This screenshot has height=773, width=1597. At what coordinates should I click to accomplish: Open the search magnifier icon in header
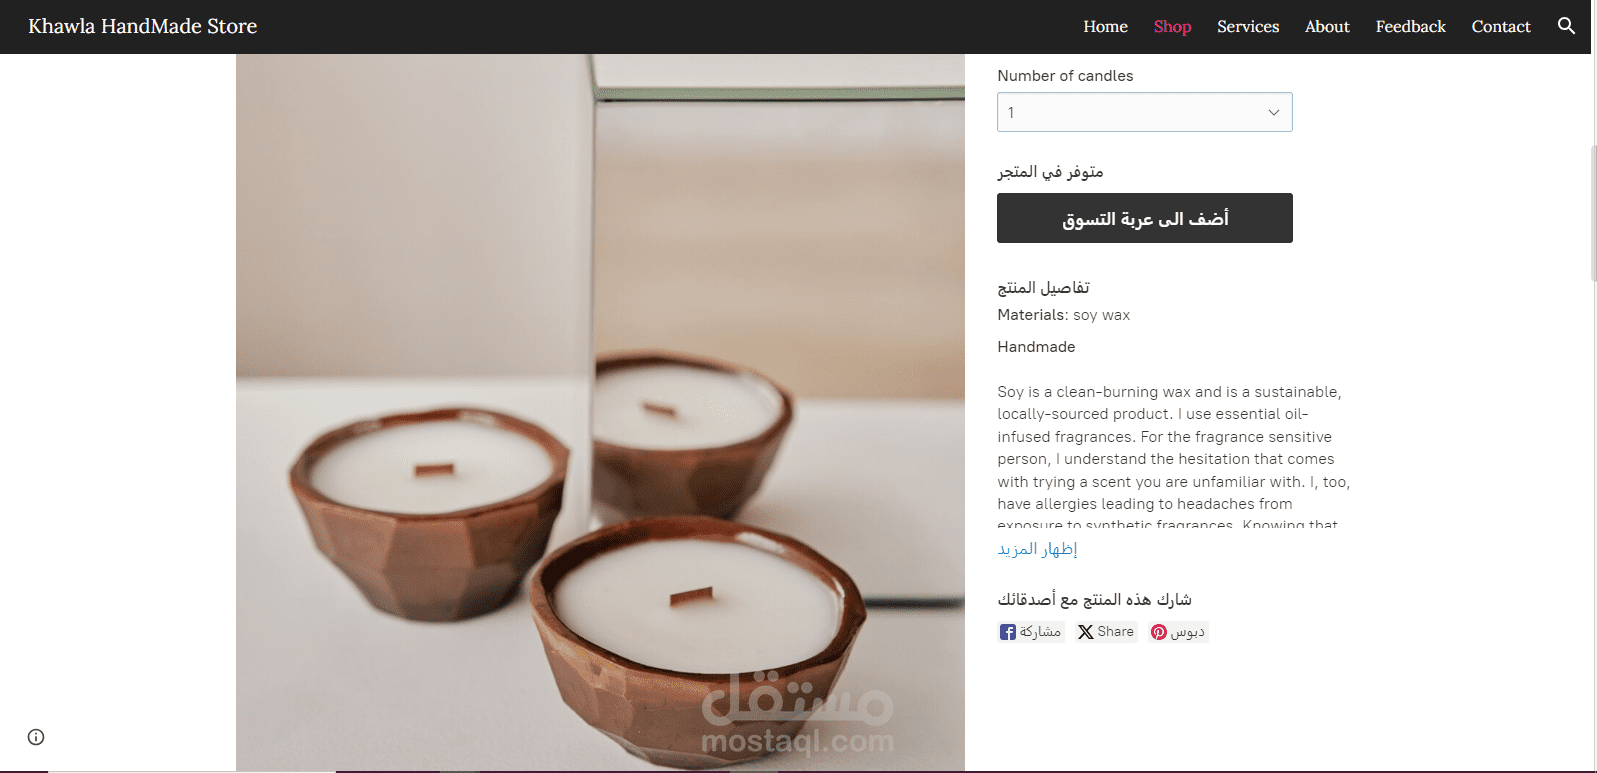[1566, 26]
